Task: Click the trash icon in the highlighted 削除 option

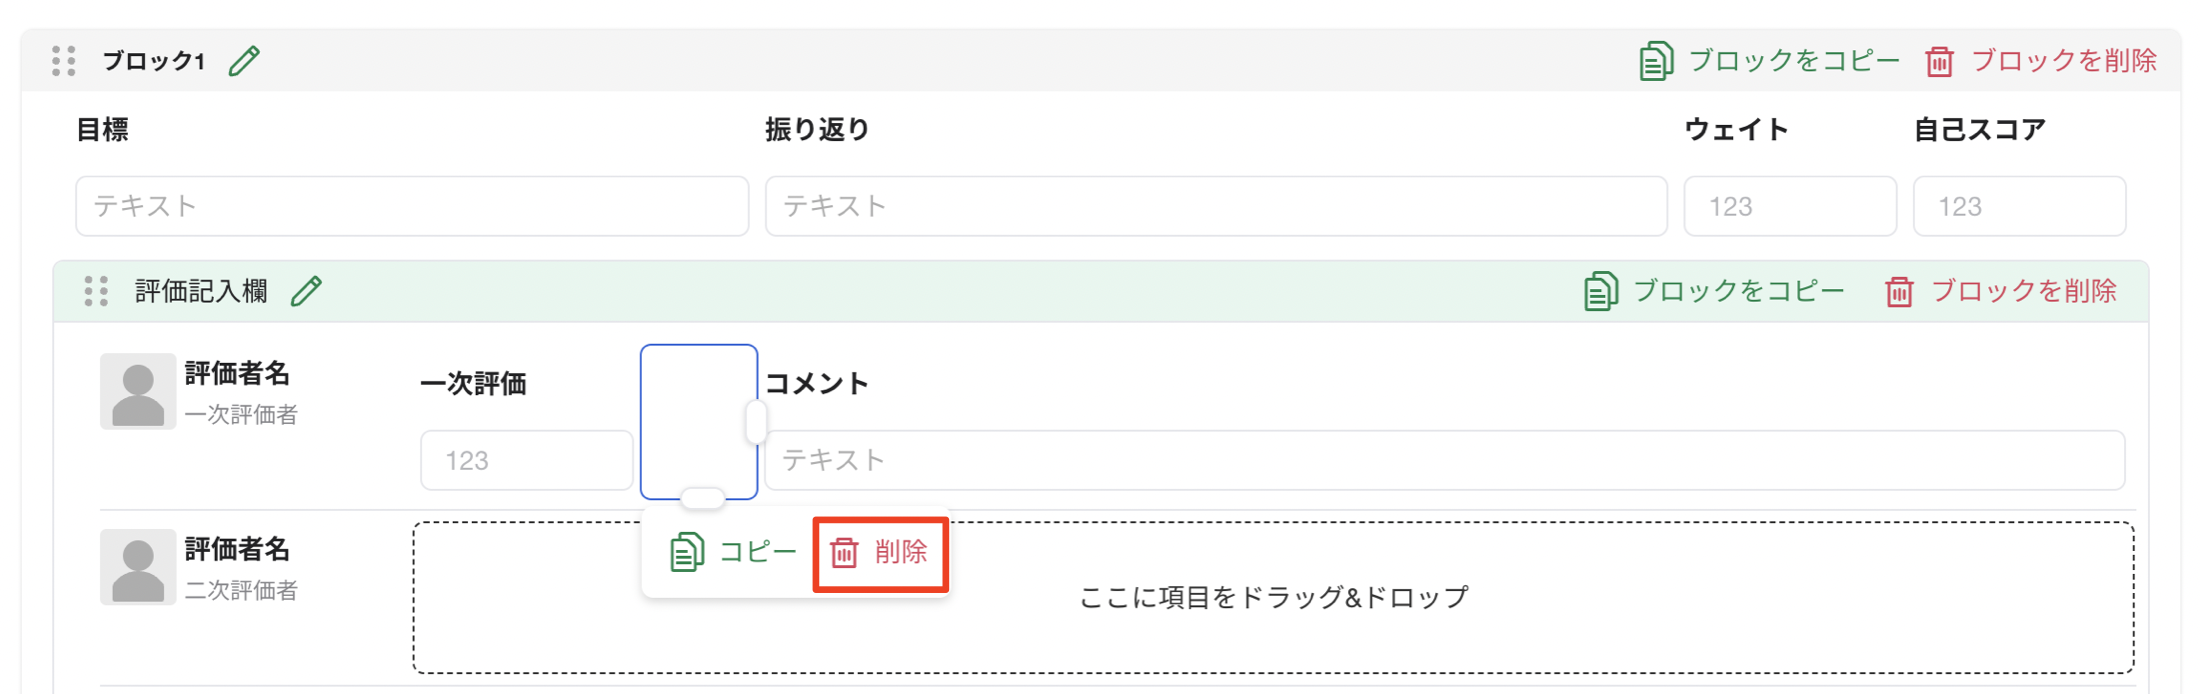Action: pyautogui.click(x=843, y=553)
